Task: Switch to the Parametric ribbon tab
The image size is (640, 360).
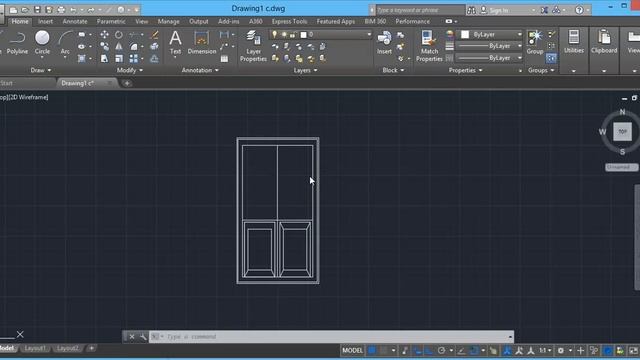Action: [111, 21]
